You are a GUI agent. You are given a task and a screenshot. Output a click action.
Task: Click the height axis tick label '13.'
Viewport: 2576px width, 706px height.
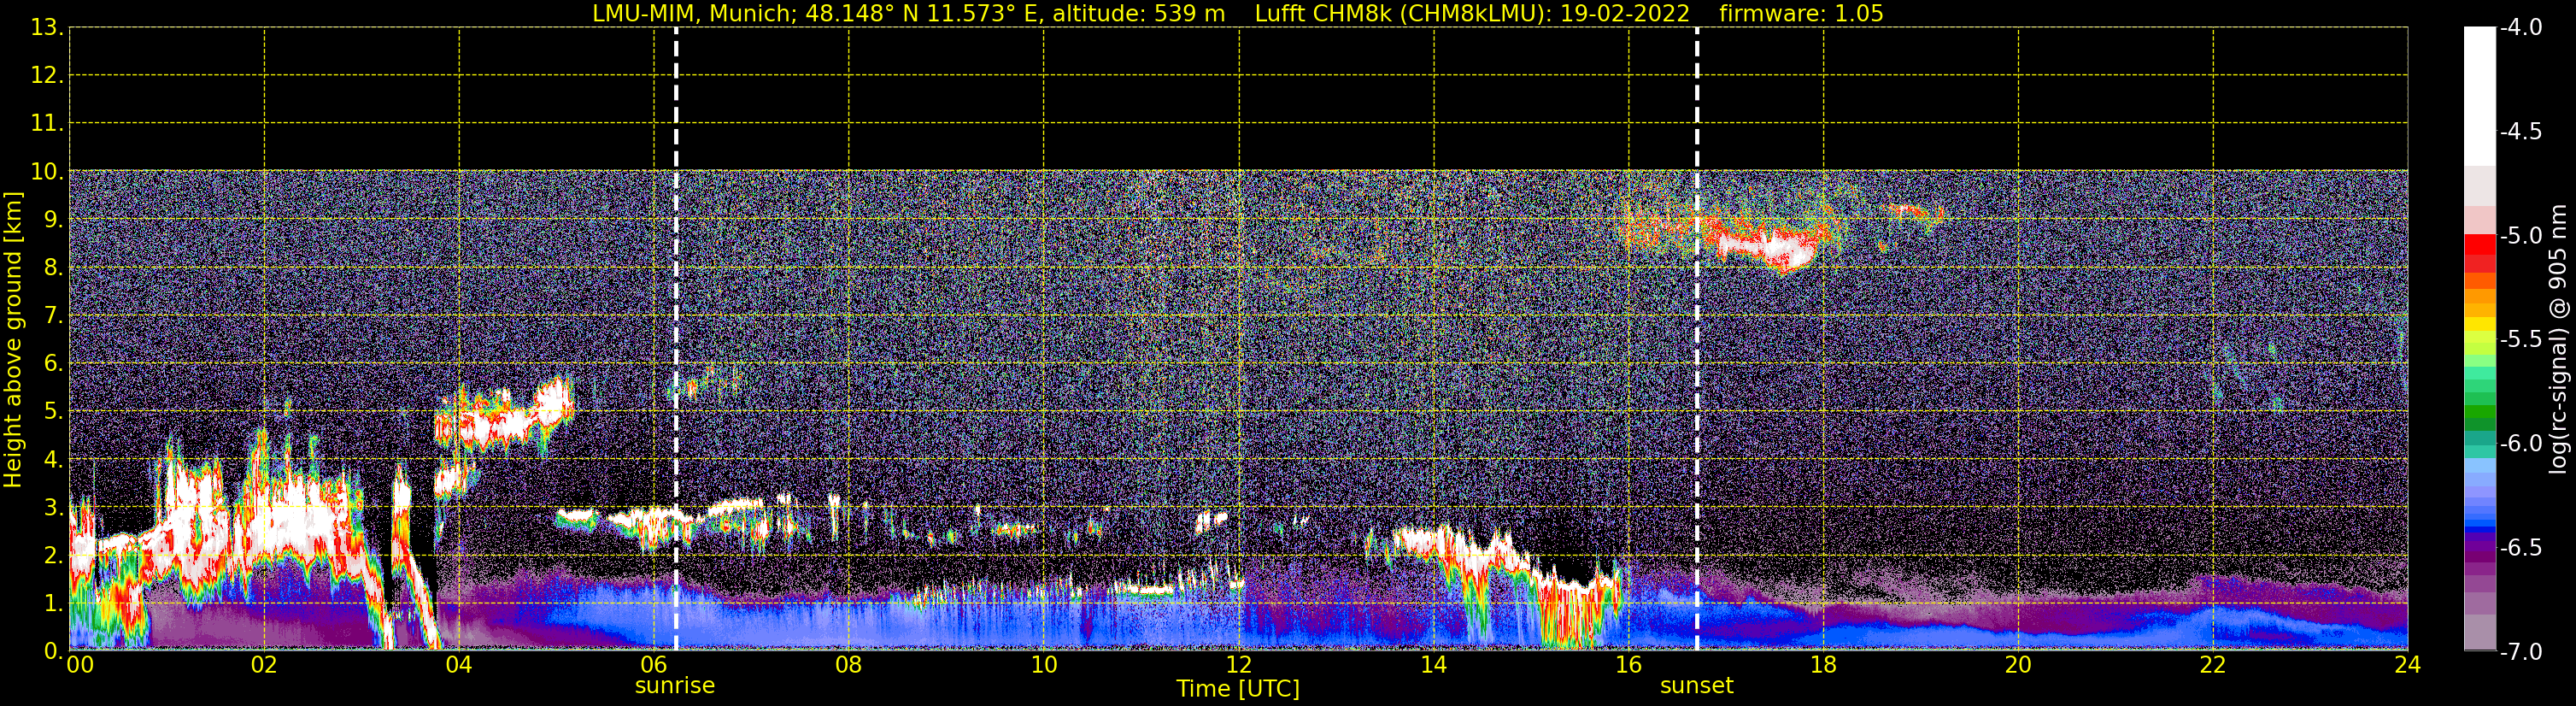[47, 28]
